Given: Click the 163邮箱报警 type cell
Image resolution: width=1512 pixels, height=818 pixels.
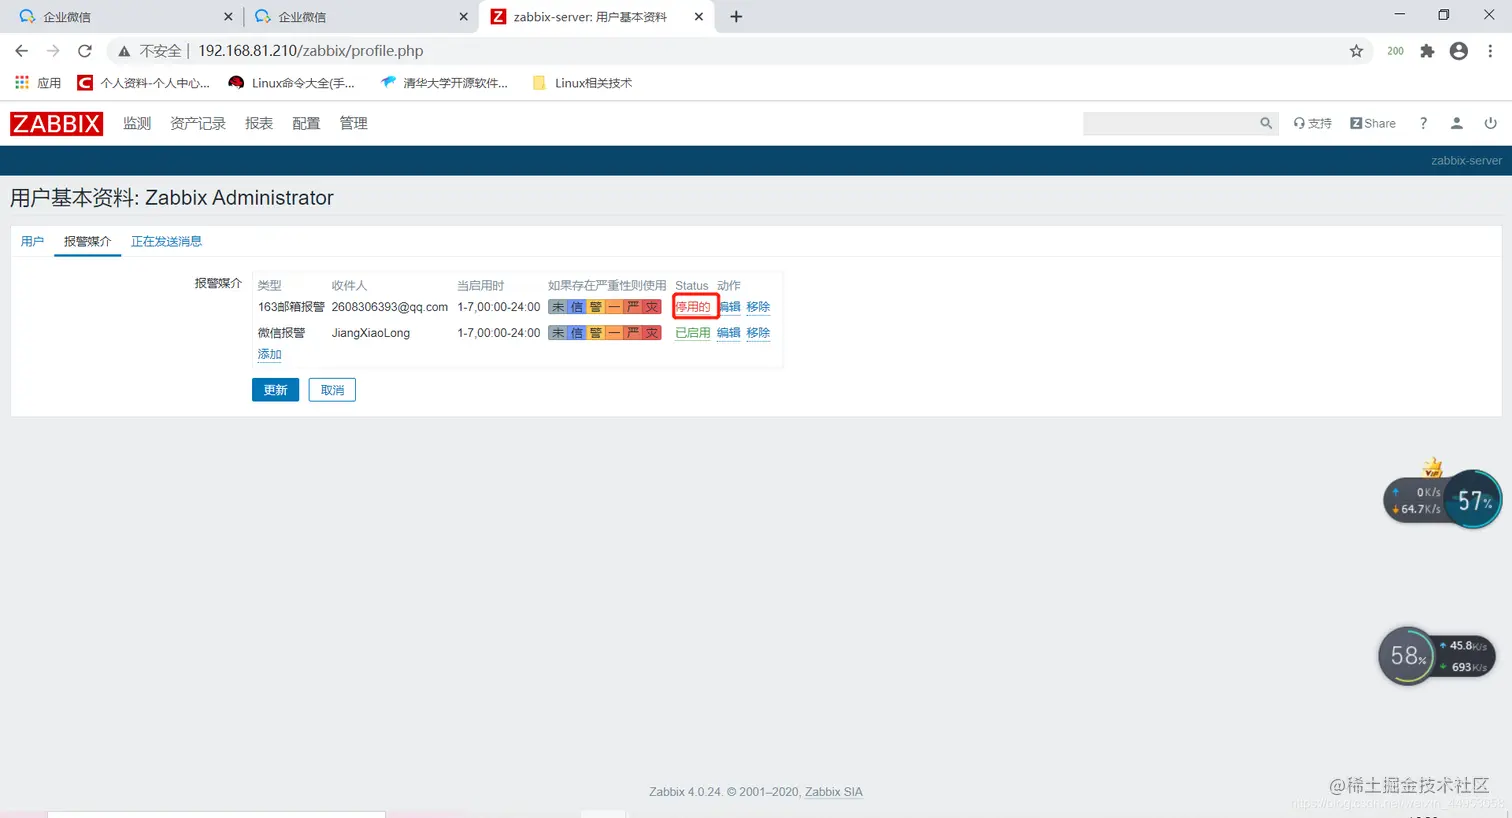Looking at the screenshot, I should tap(291, 307).
